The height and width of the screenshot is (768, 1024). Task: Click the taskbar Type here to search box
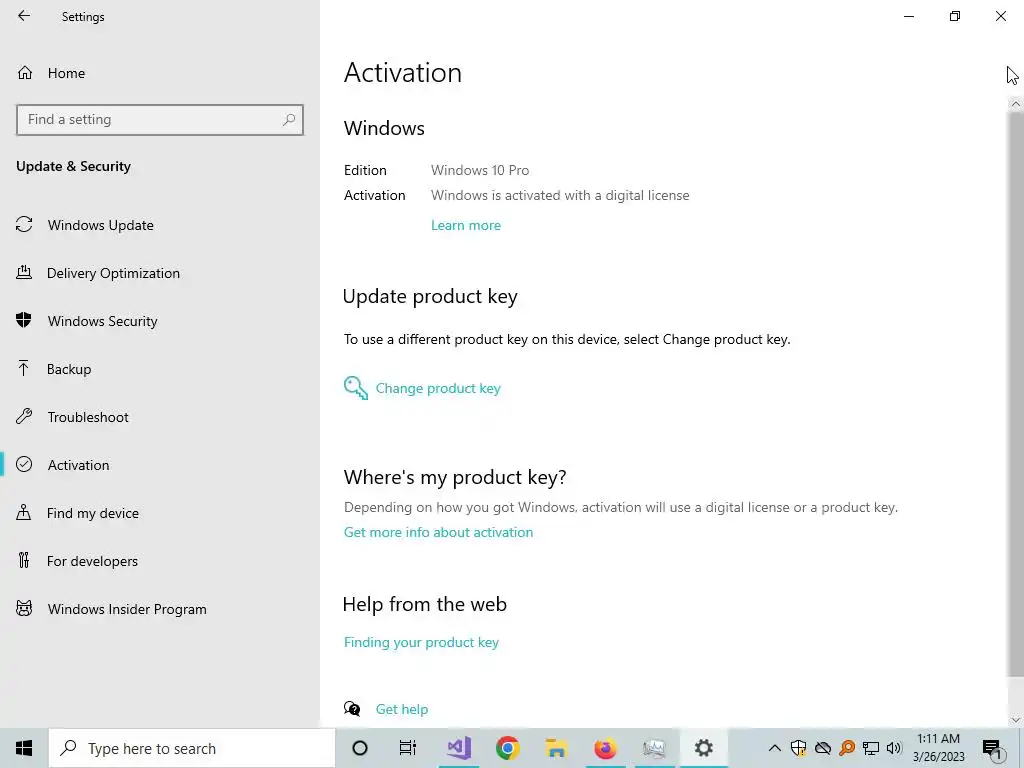[192, 748]
